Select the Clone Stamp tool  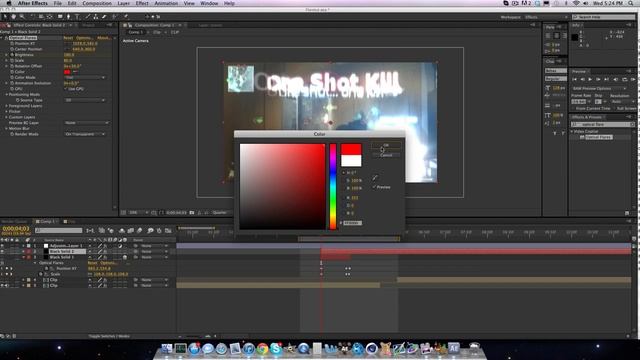[96, 17]
